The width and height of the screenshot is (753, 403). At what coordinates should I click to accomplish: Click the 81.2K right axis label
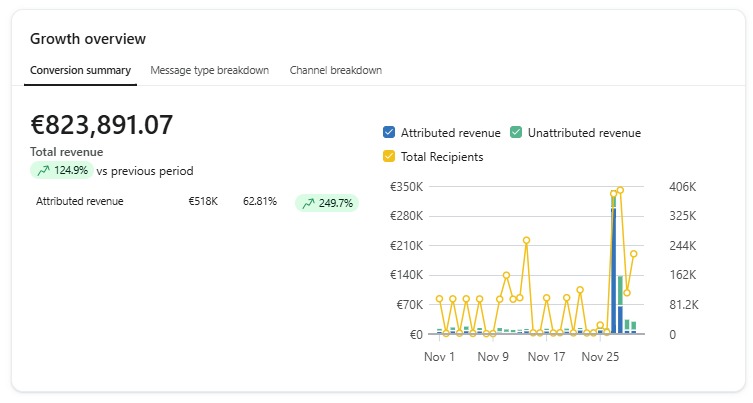point(684,305)
